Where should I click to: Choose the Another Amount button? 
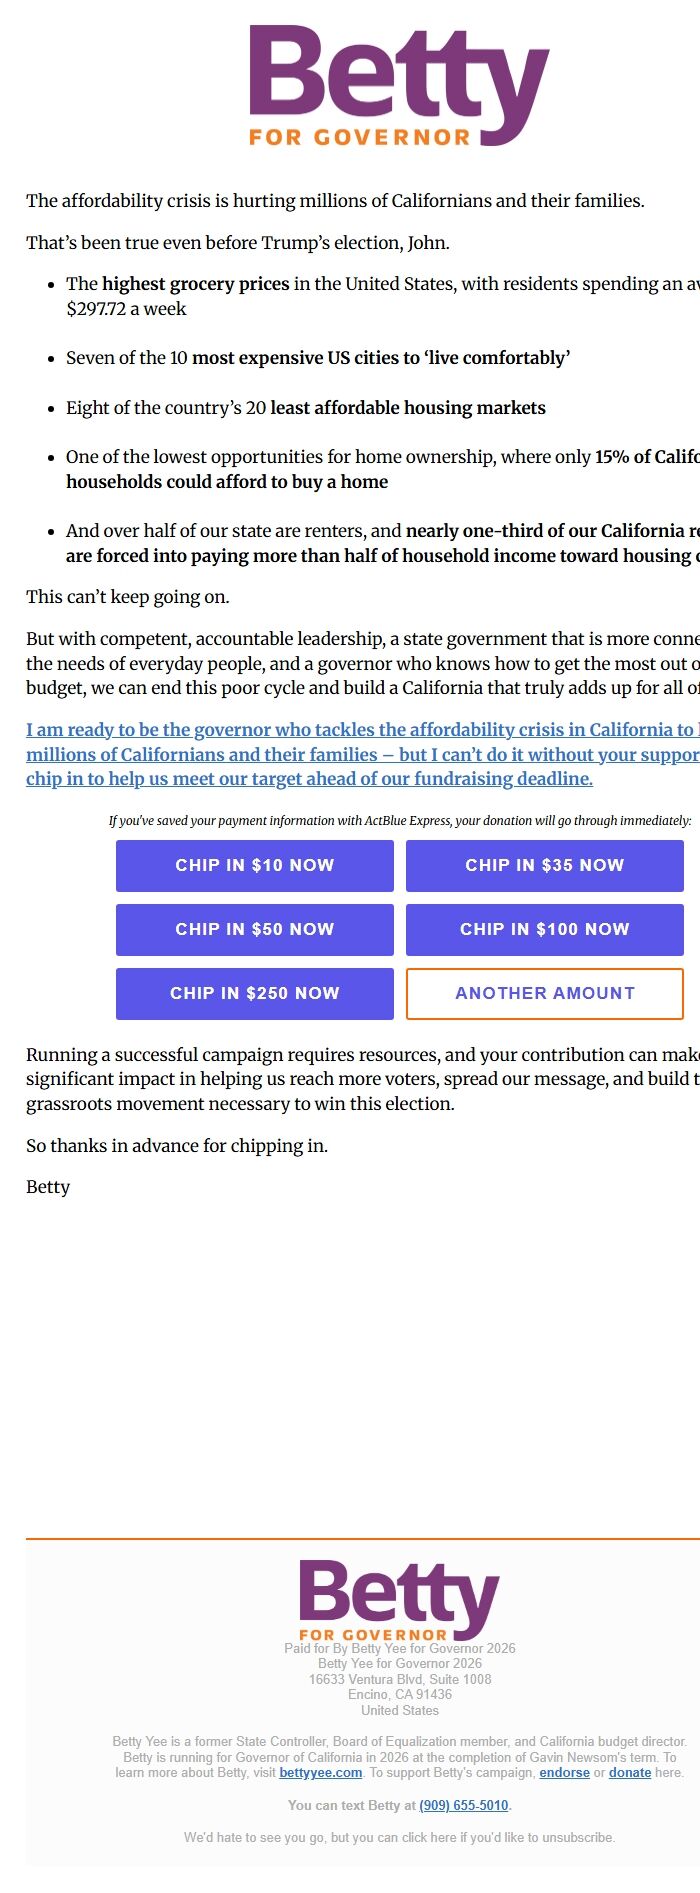pos(544,994)
